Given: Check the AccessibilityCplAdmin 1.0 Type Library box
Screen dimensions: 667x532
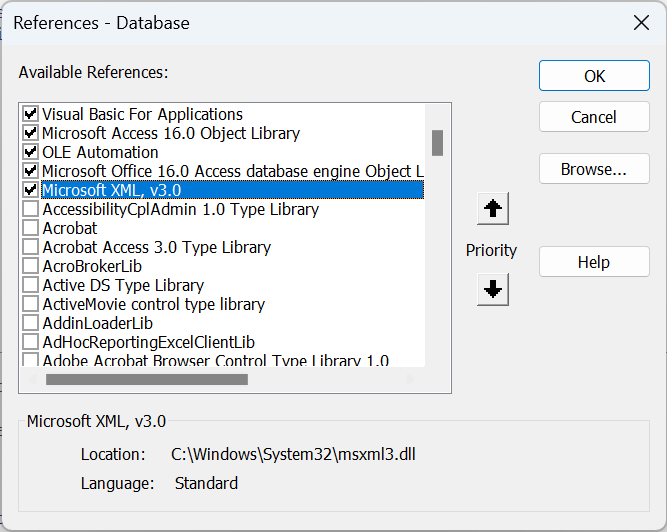Looking at the screenshot, I should click(x=31, y=209).
